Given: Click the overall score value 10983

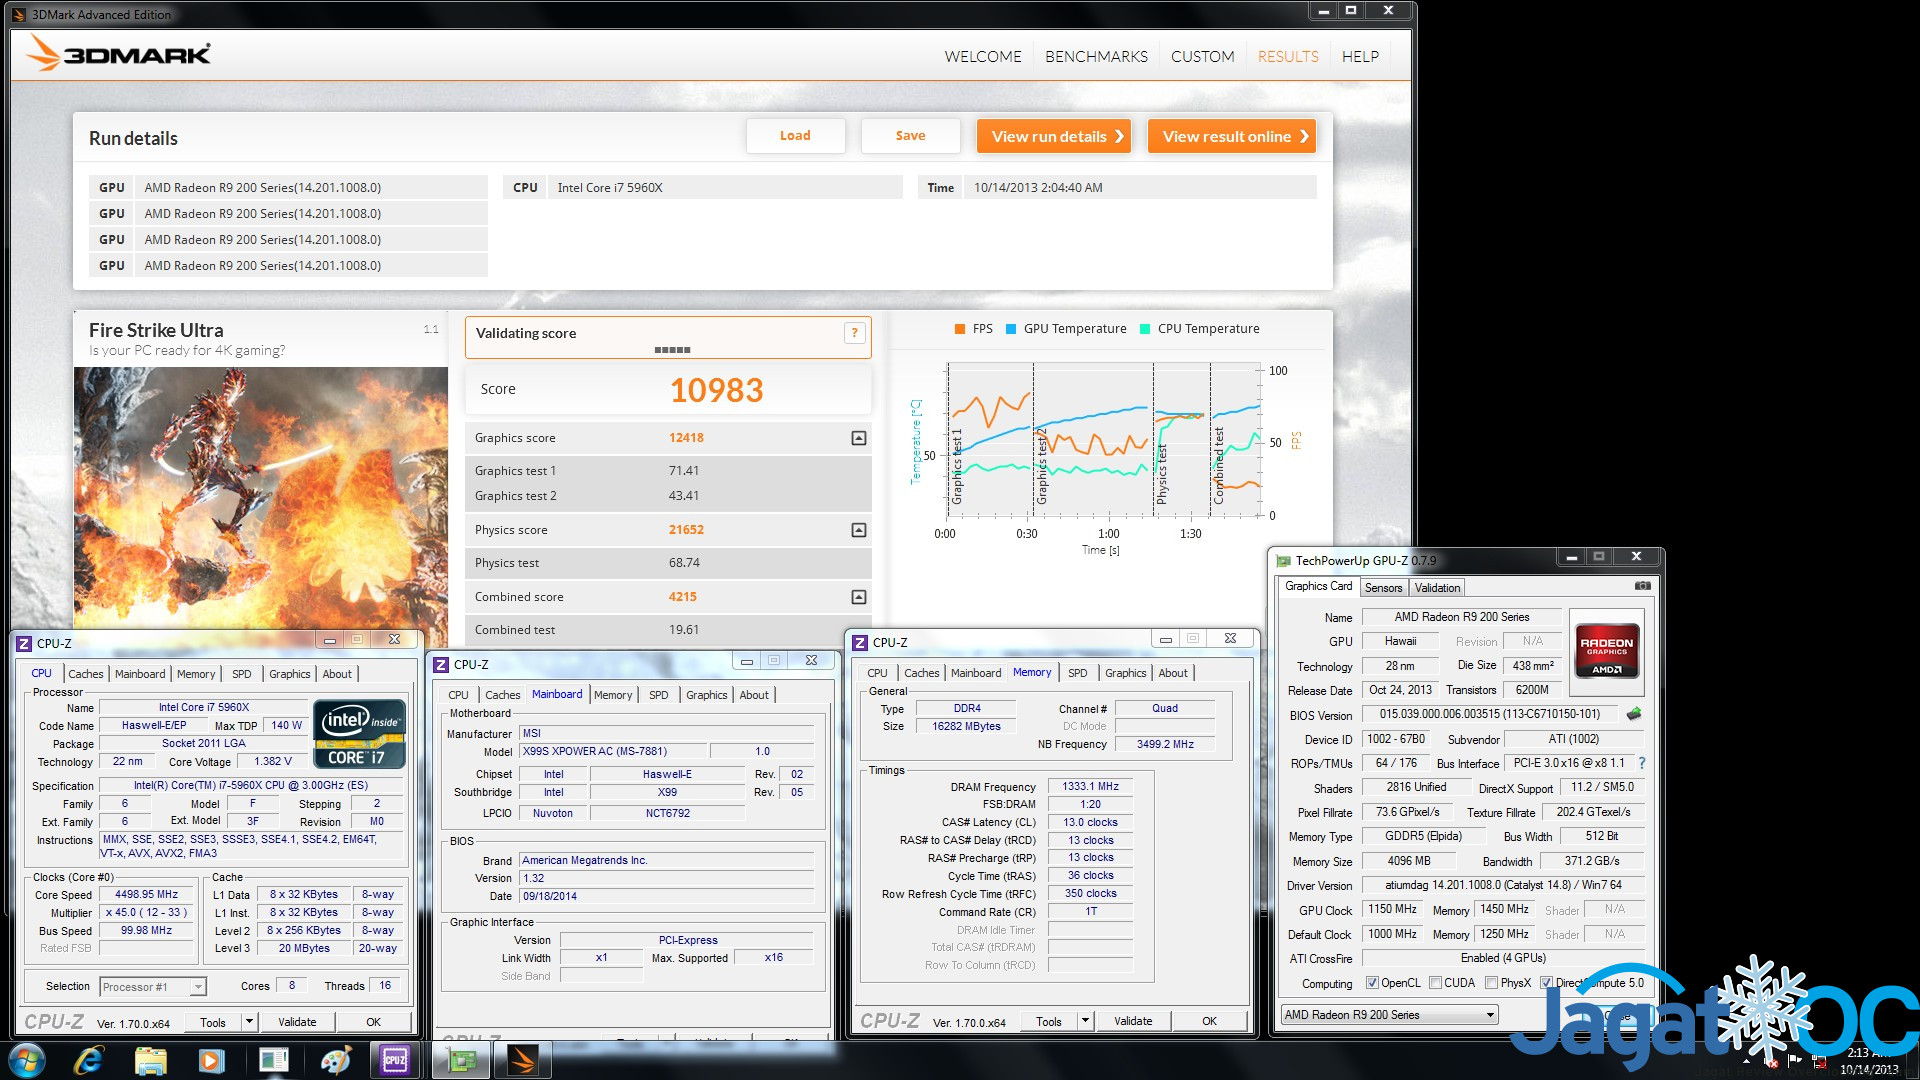Looking at the screenshot, I should click(716, 390).
